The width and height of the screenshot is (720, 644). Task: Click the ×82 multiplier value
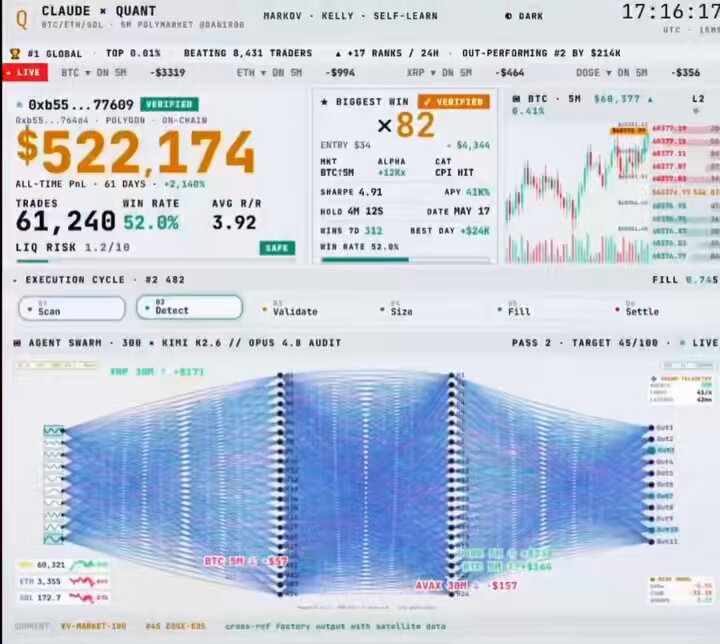[406, 125]
